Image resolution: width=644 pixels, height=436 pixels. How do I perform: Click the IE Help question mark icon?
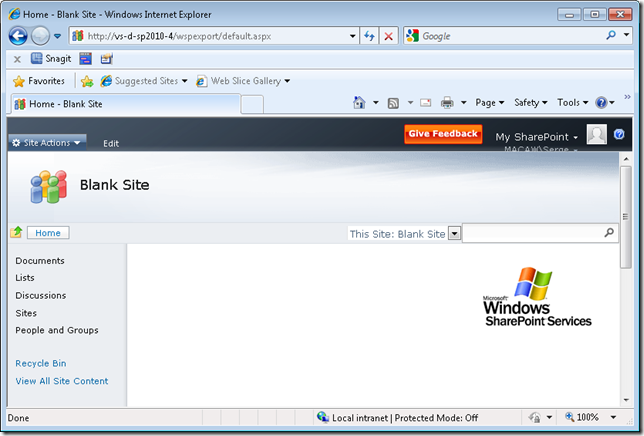click(601, 103)
